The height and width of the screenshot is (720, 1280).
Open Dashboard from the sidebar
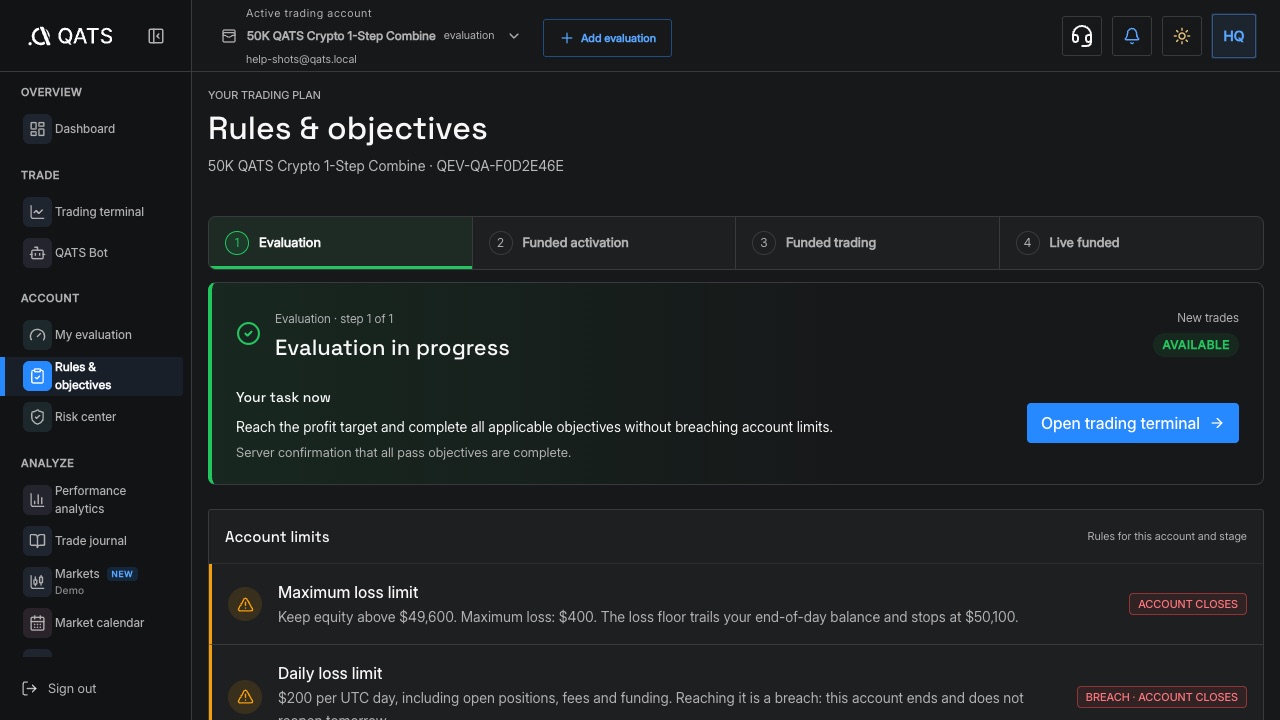point(102,129)
